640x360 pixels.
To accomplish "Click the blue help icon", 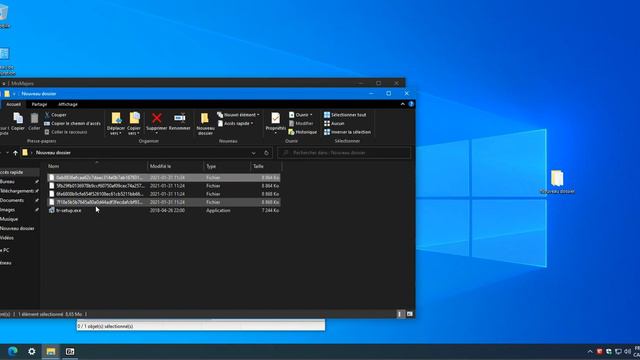I will [411, 104].
